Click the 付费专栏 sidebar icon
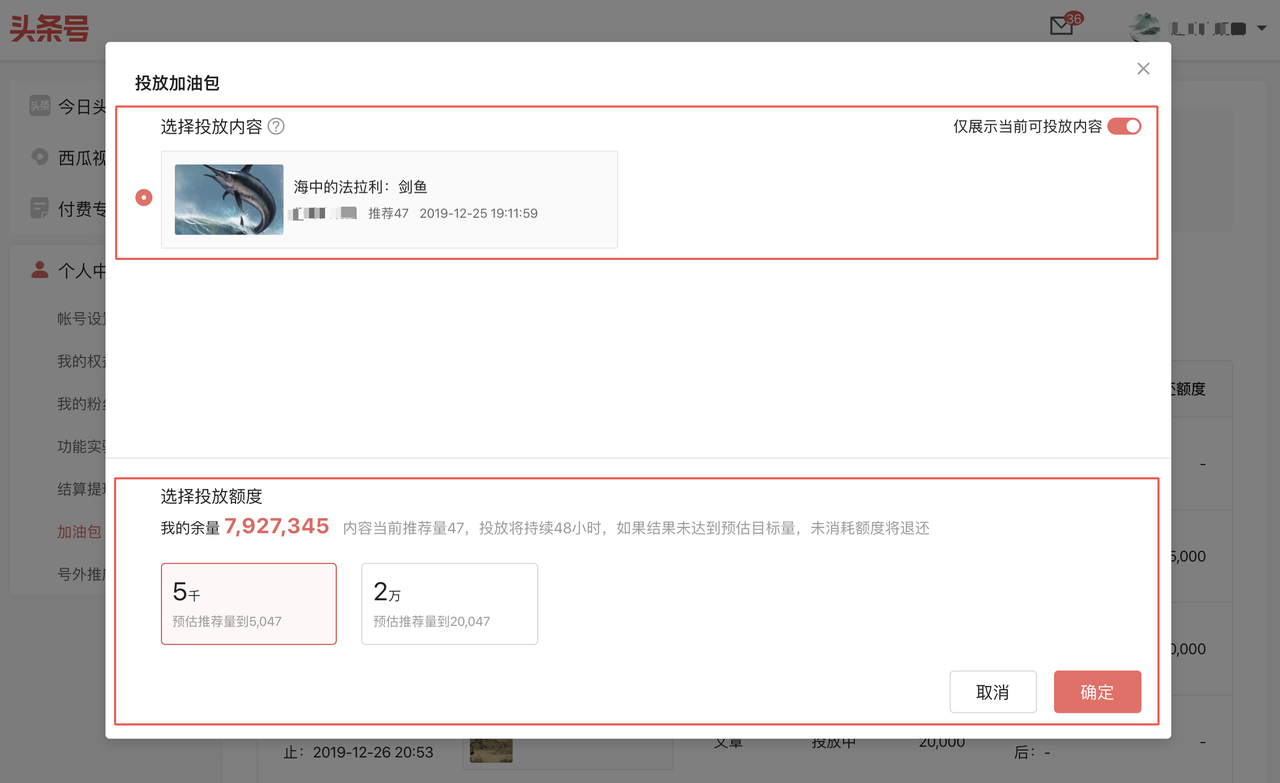The width and height of the screenshot is (1280, 783). (39, 209)
